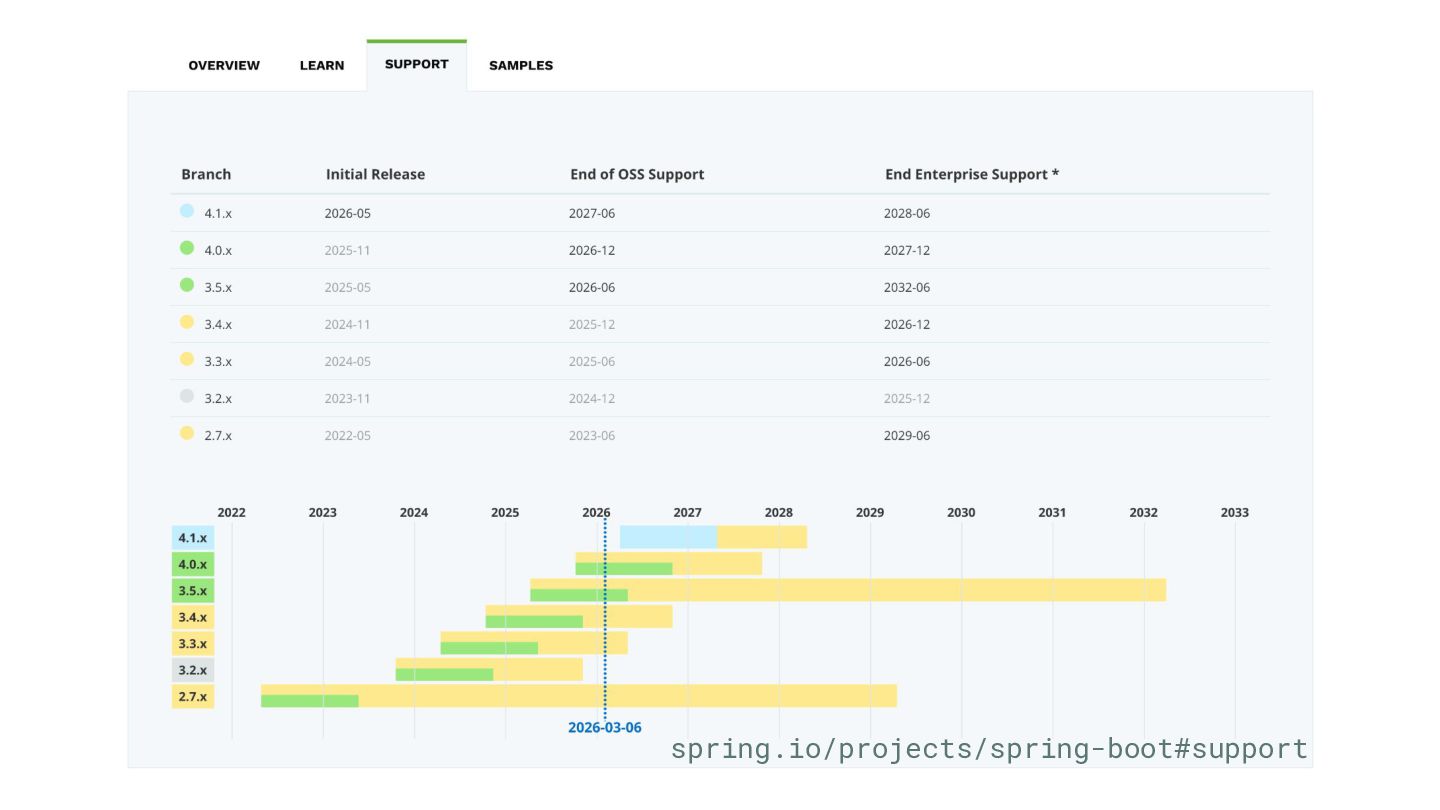Screen dimensions: 1440x810
Task: Click the End Enterprise Support column header
Action: 971,175
